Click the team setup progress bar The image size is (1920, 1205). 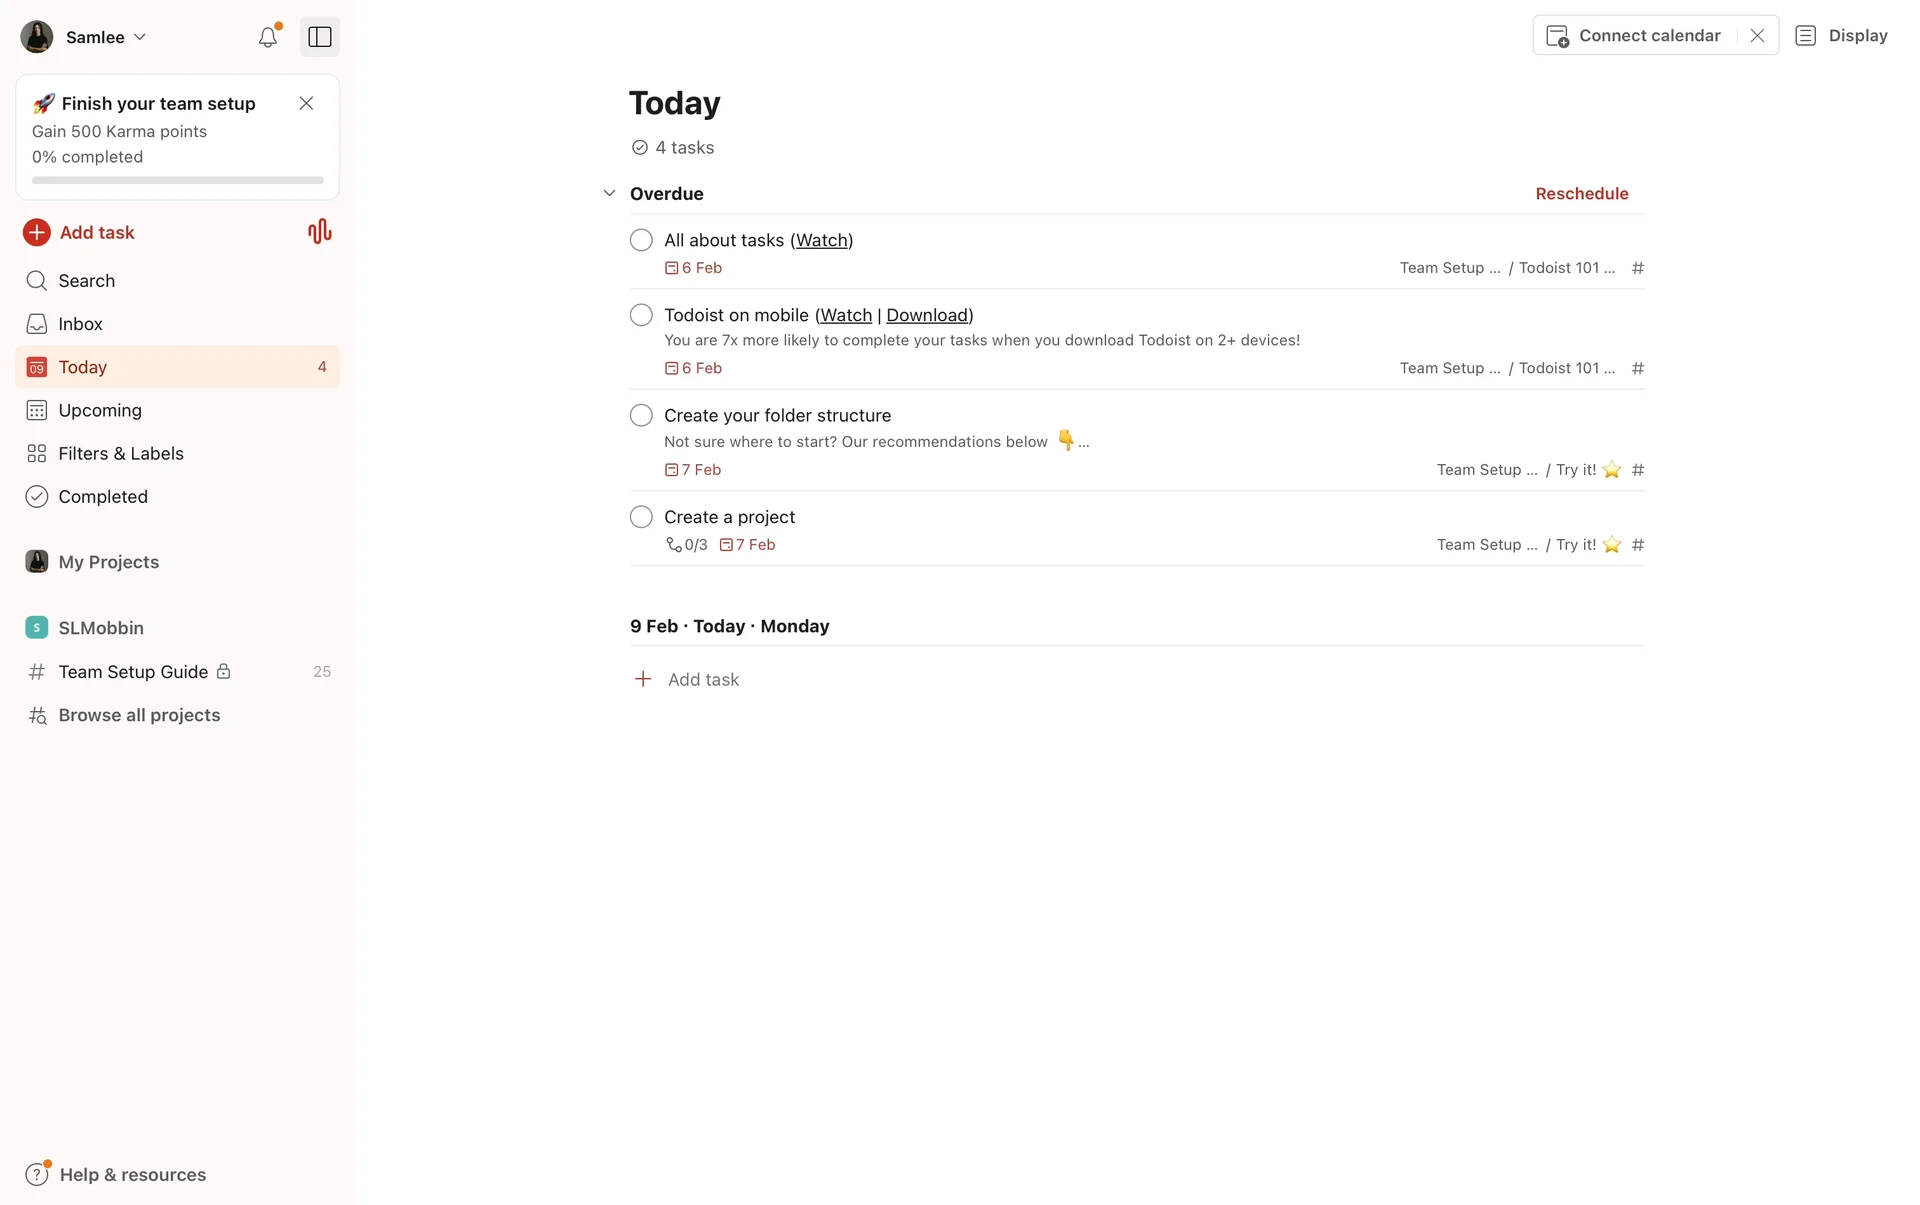177,180
